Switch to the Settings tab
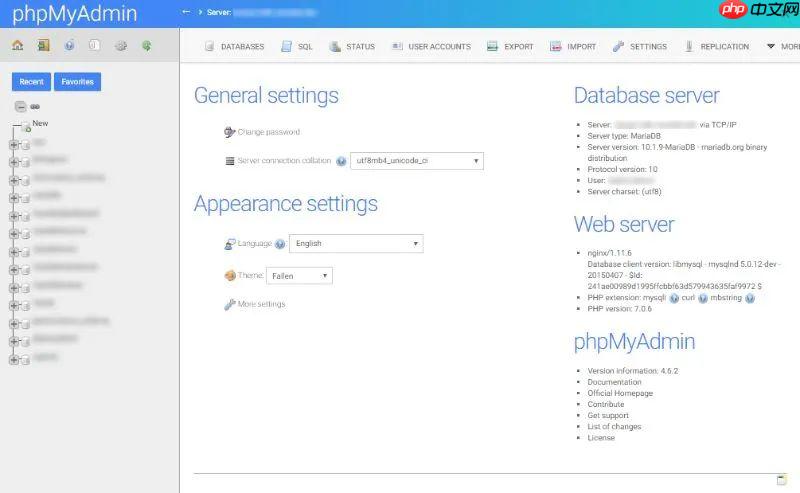Viewport: 800px width, 493px height. 640,46
